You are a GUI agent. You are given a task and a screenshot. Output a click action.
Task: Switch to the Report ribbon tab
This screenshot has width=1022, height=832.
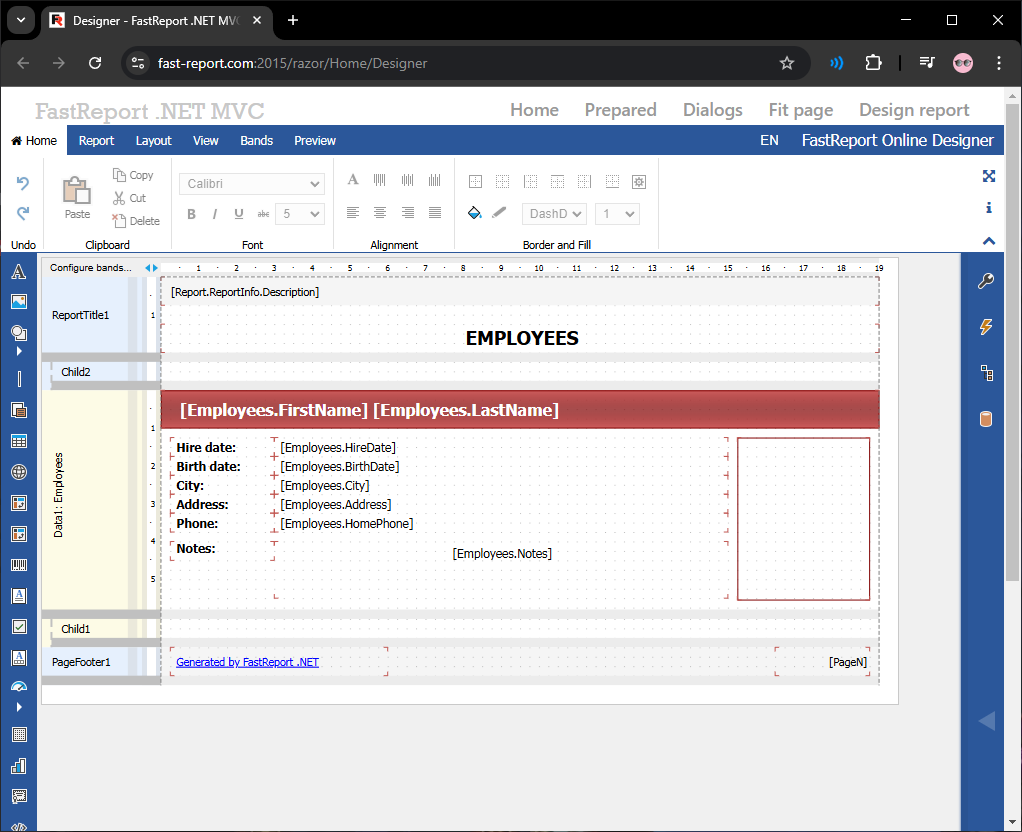coord(96,140)
